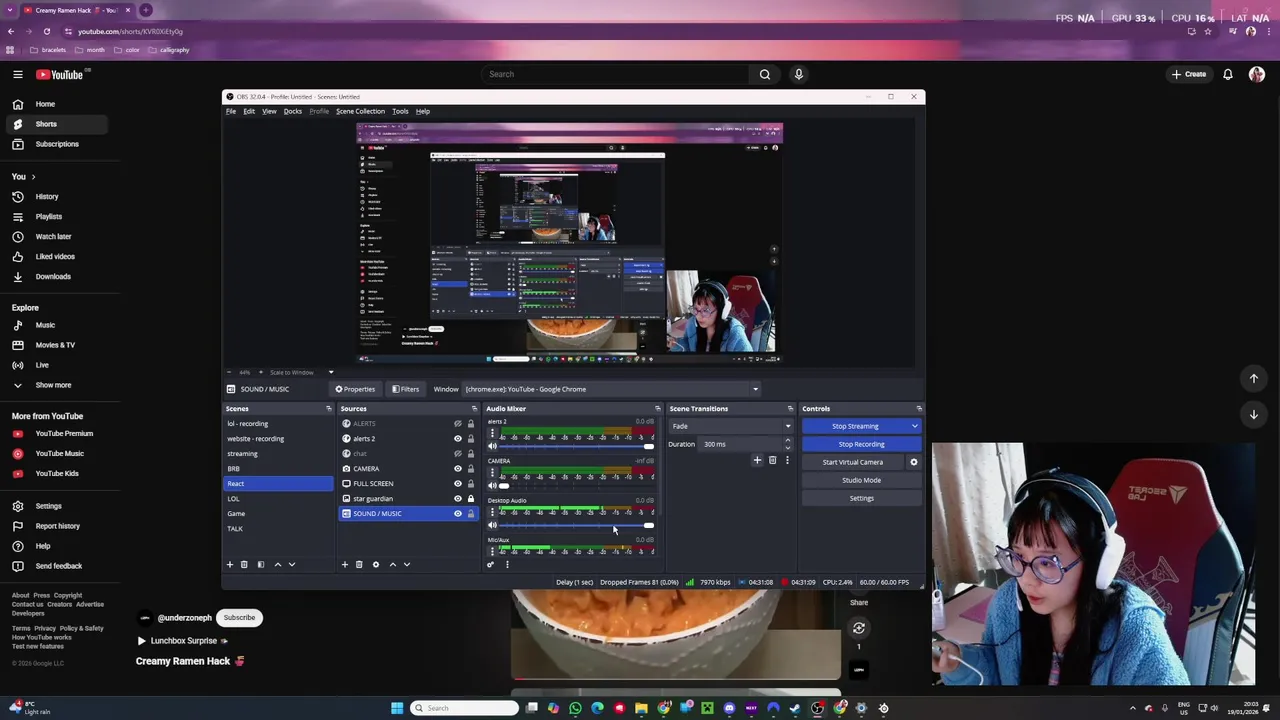
Task: Add a new scene with plus icon
Action: (229, 564)
